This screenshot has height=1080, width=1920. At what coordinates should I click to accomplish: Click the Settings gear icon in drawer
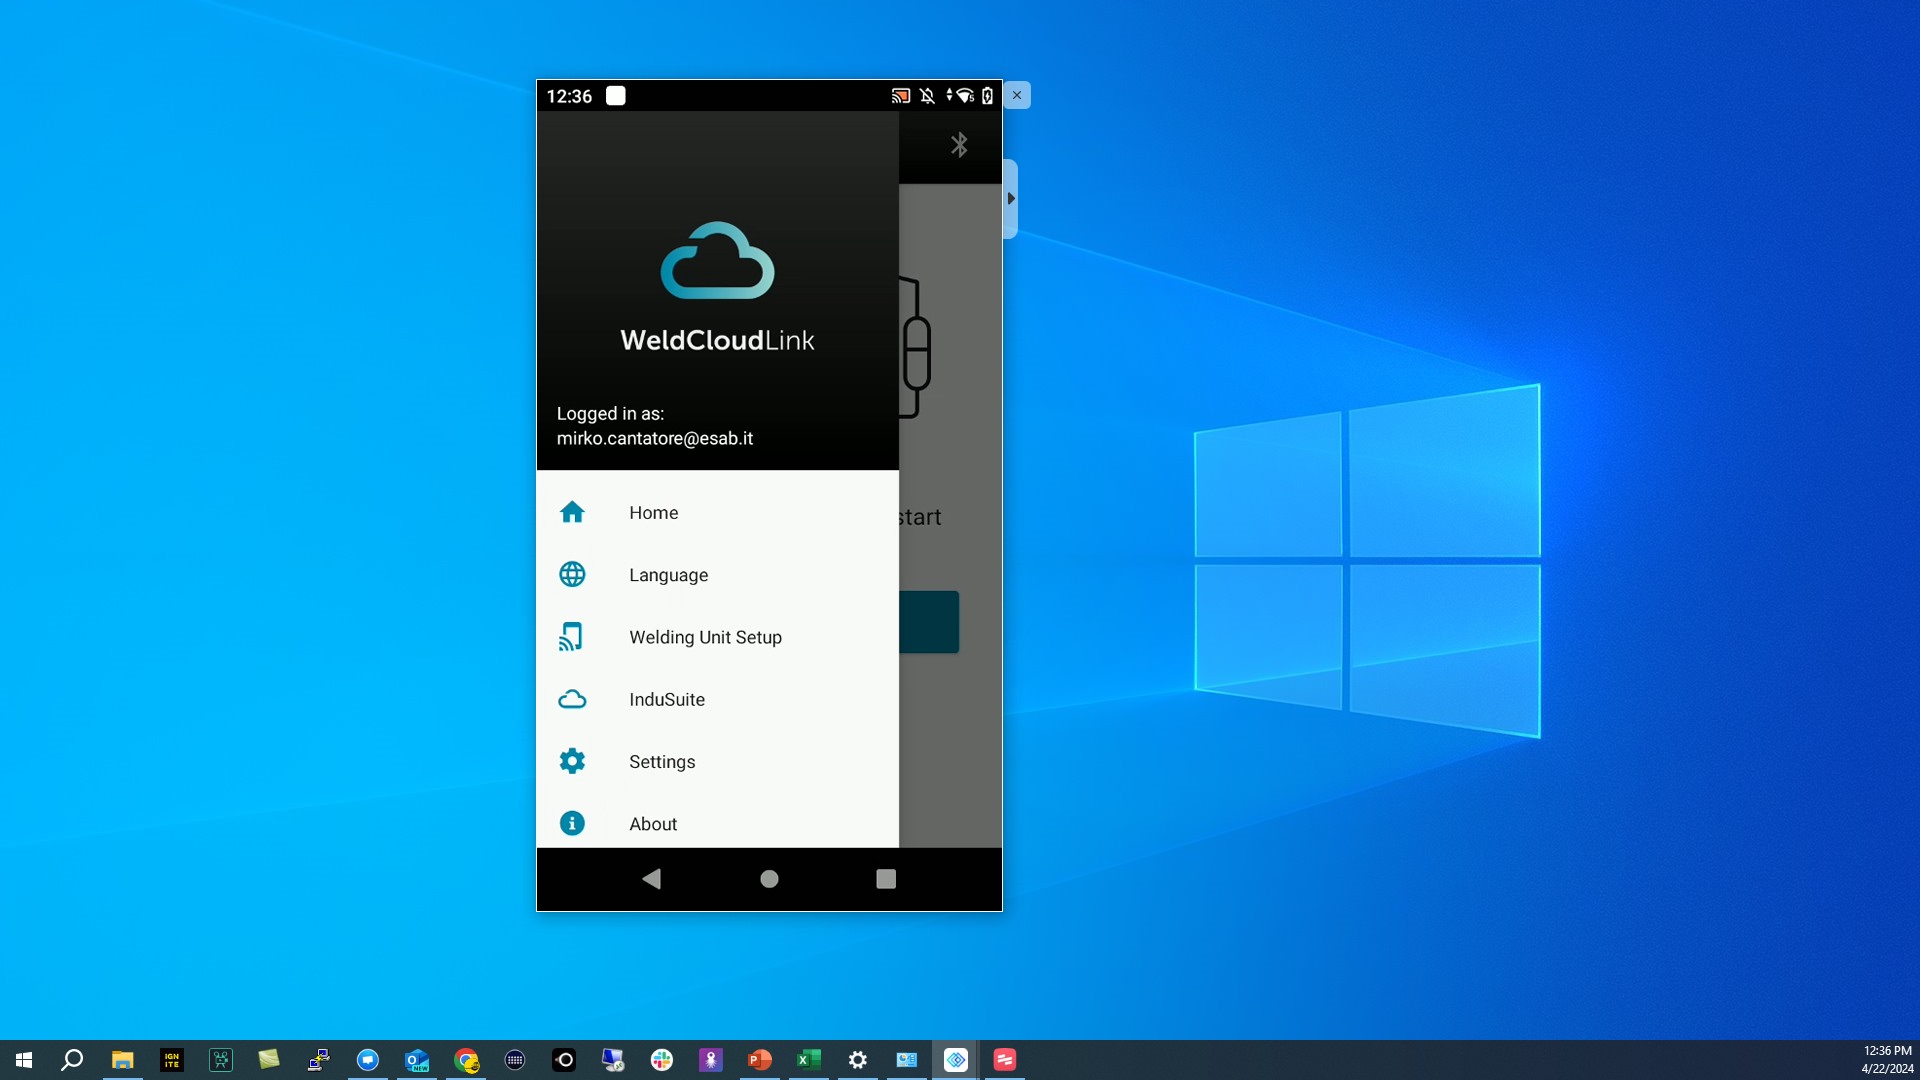pos(572,761)
